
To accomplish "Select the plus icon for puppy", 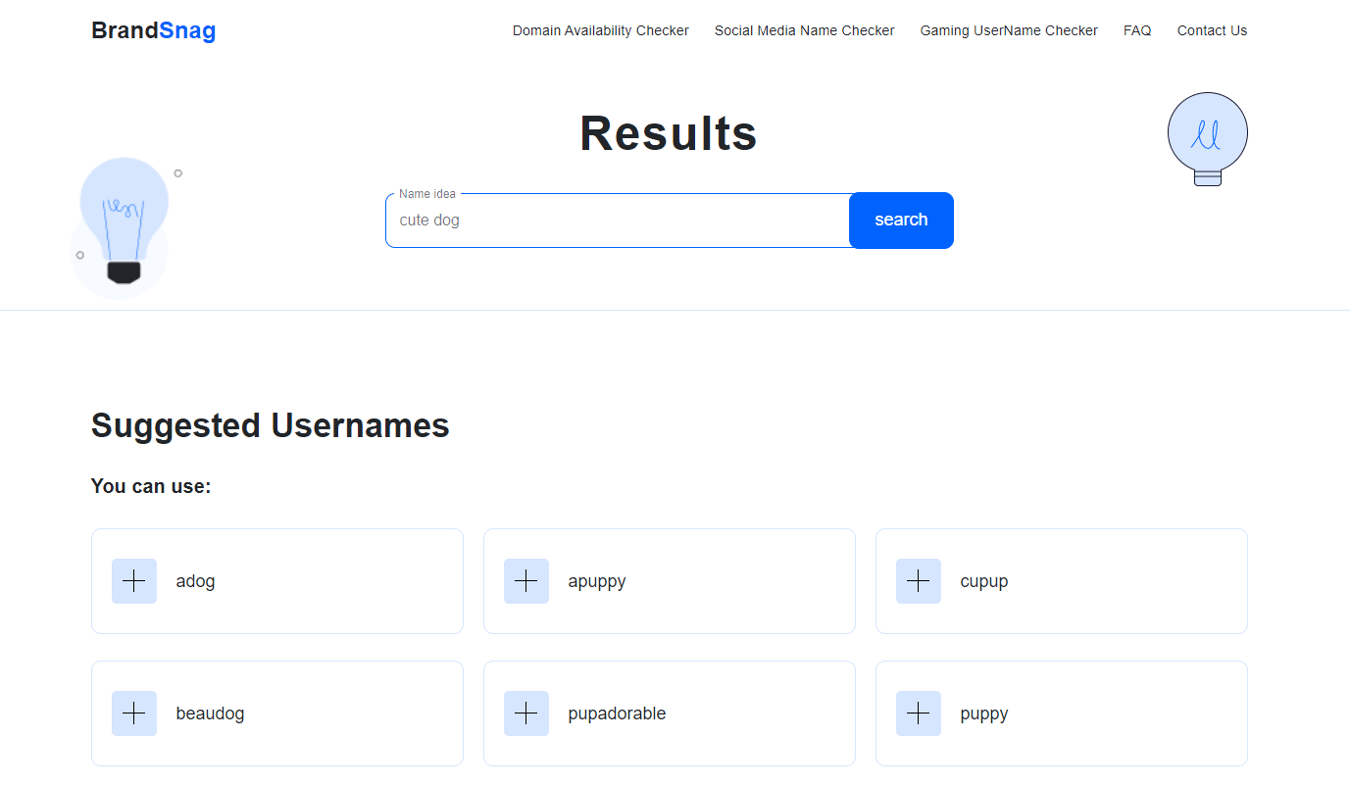I will (917, 713).
